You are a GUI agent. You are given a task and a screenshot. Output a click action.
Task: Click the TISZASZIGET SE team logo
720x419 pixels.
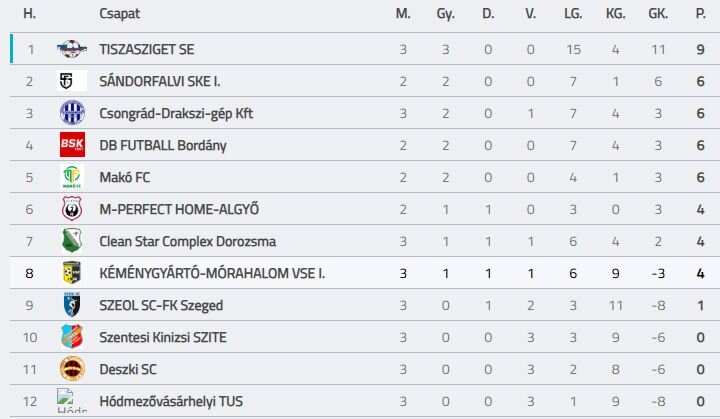[72, 49]
